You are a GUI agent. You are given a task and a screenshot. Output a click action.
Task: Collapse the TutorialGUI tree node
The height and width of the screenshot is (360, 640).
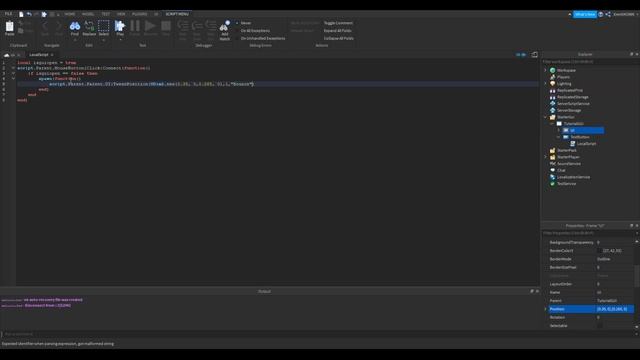[552, 124]
